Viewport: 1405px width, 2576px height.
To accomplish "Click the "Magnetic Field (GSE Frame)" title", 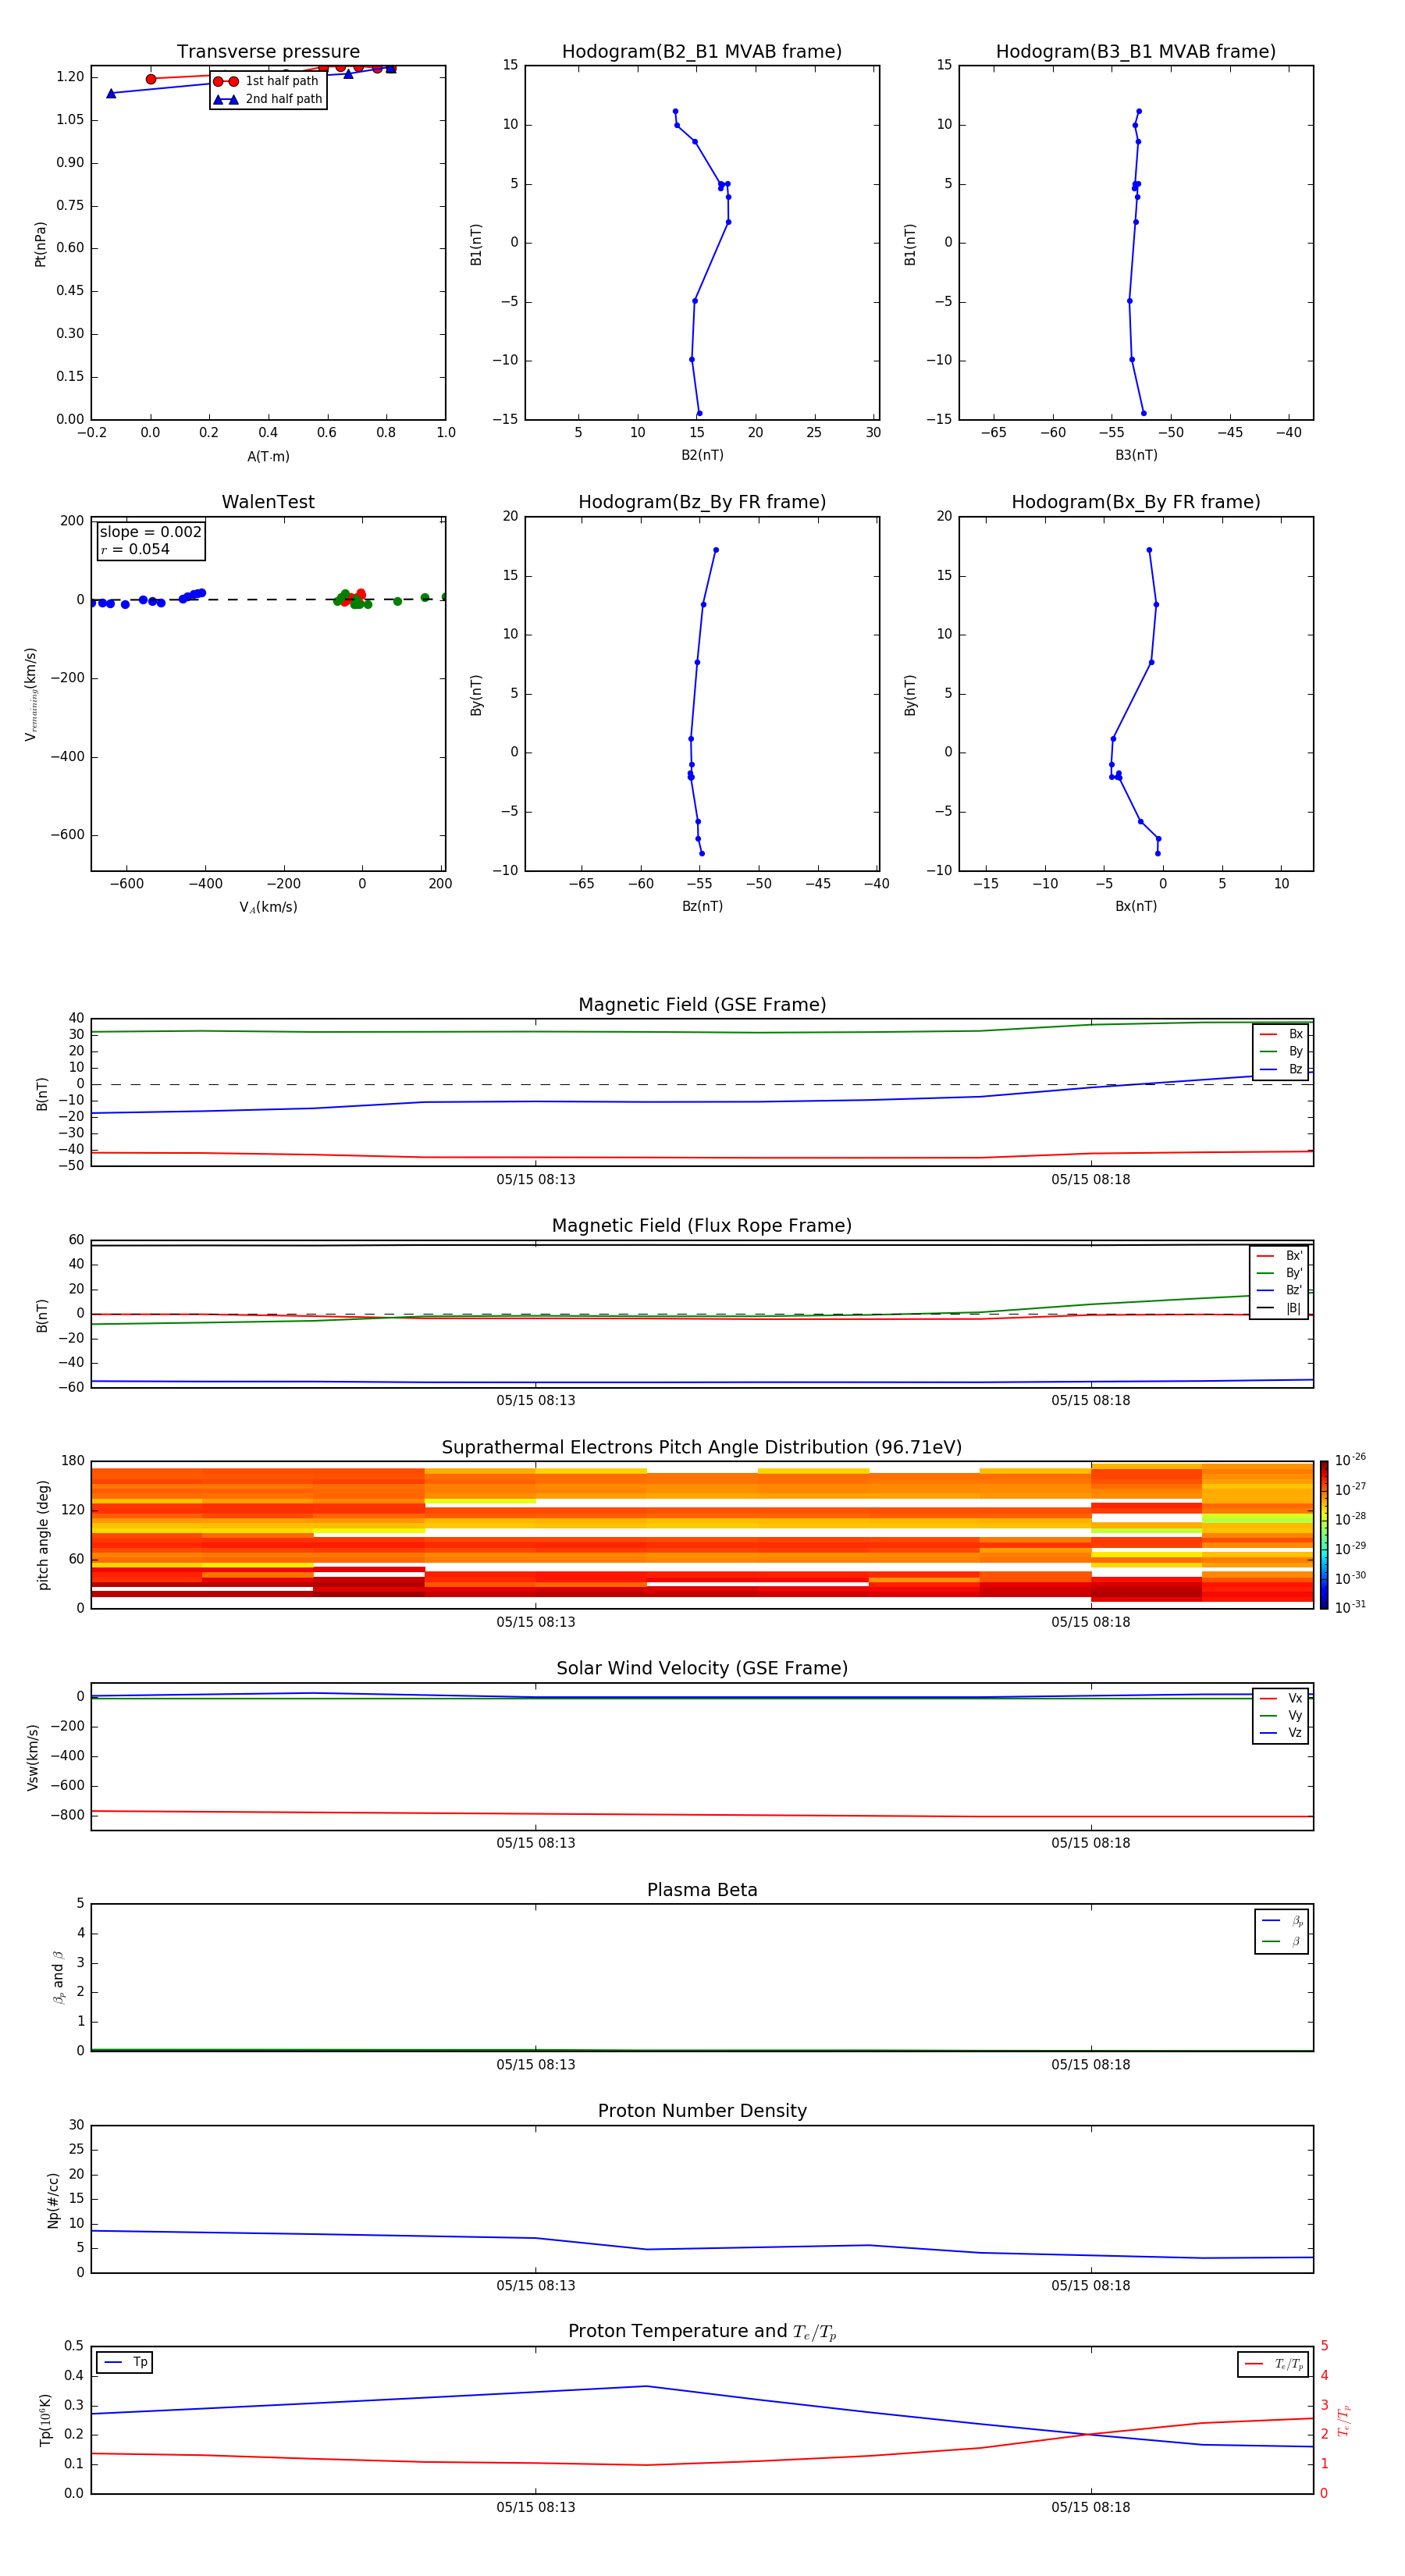I will 702,1005.
